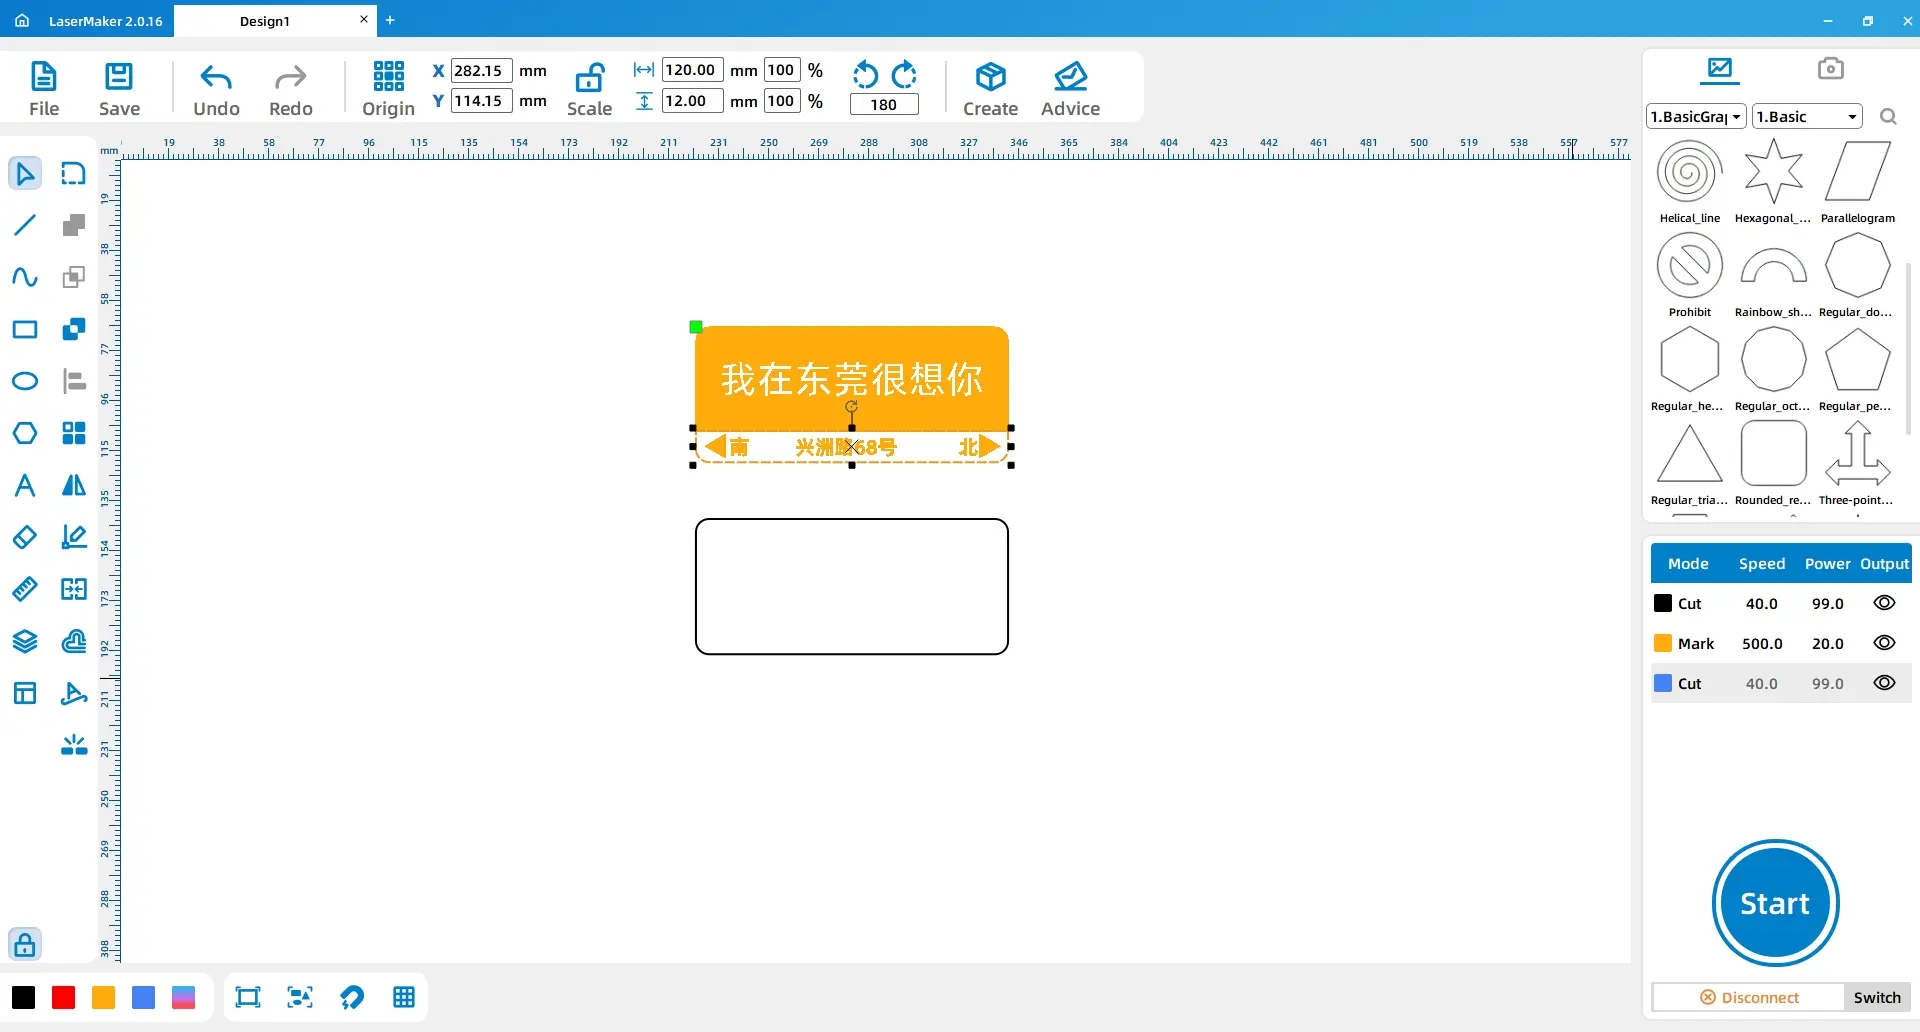Select the empty rounded rectangle on canvas
This screenshot has height=1032, width=1920.
pyautogui.click(x=852, y=586)
